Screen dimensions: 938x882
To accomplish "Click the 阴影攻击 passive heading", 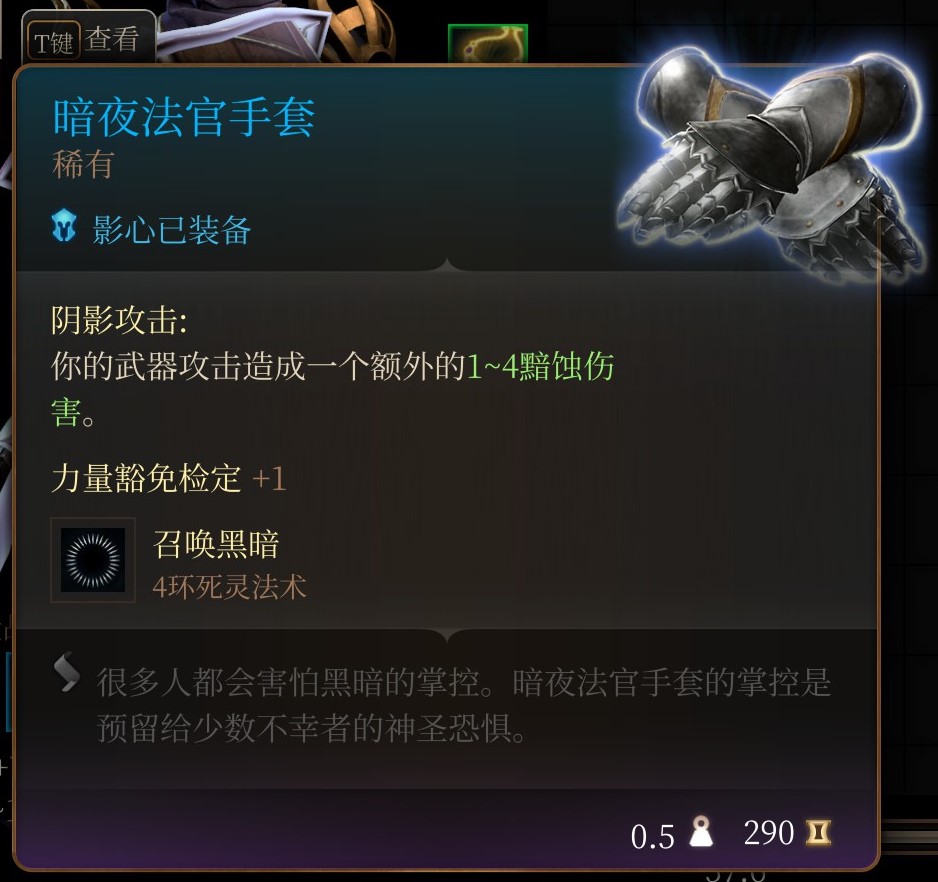I will 119,320.
